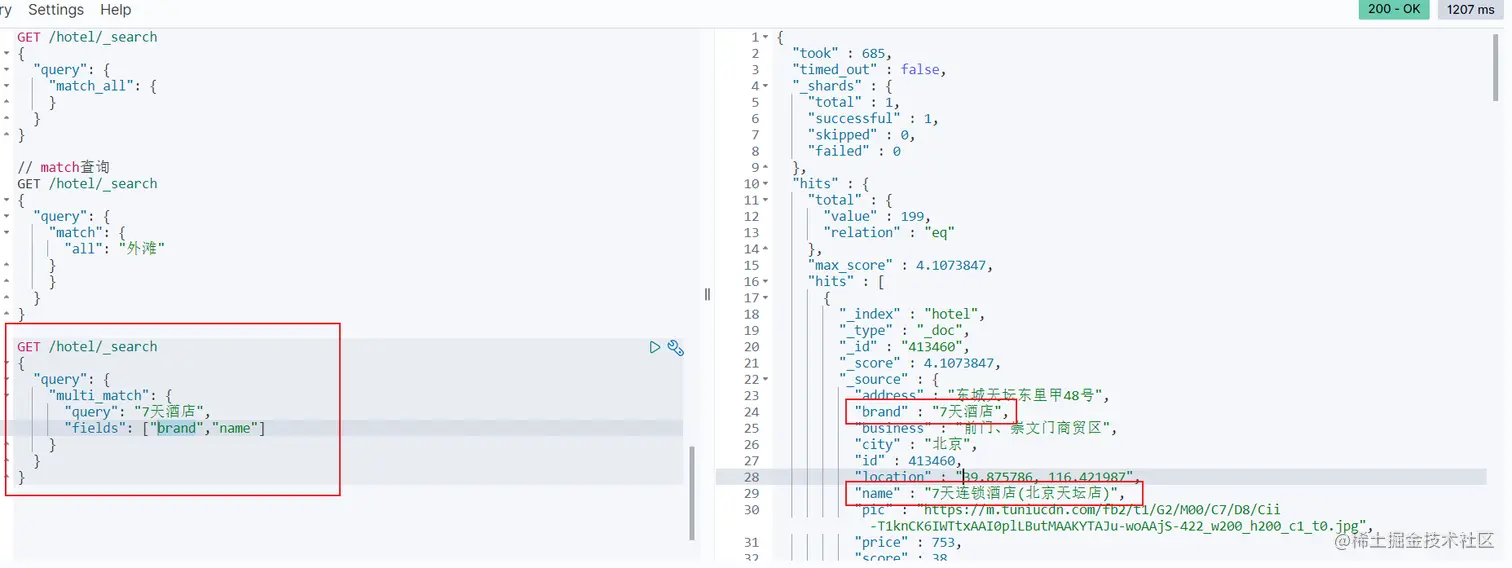Click the "pic" URL line
The image size is (1512, 568).
1113,518
